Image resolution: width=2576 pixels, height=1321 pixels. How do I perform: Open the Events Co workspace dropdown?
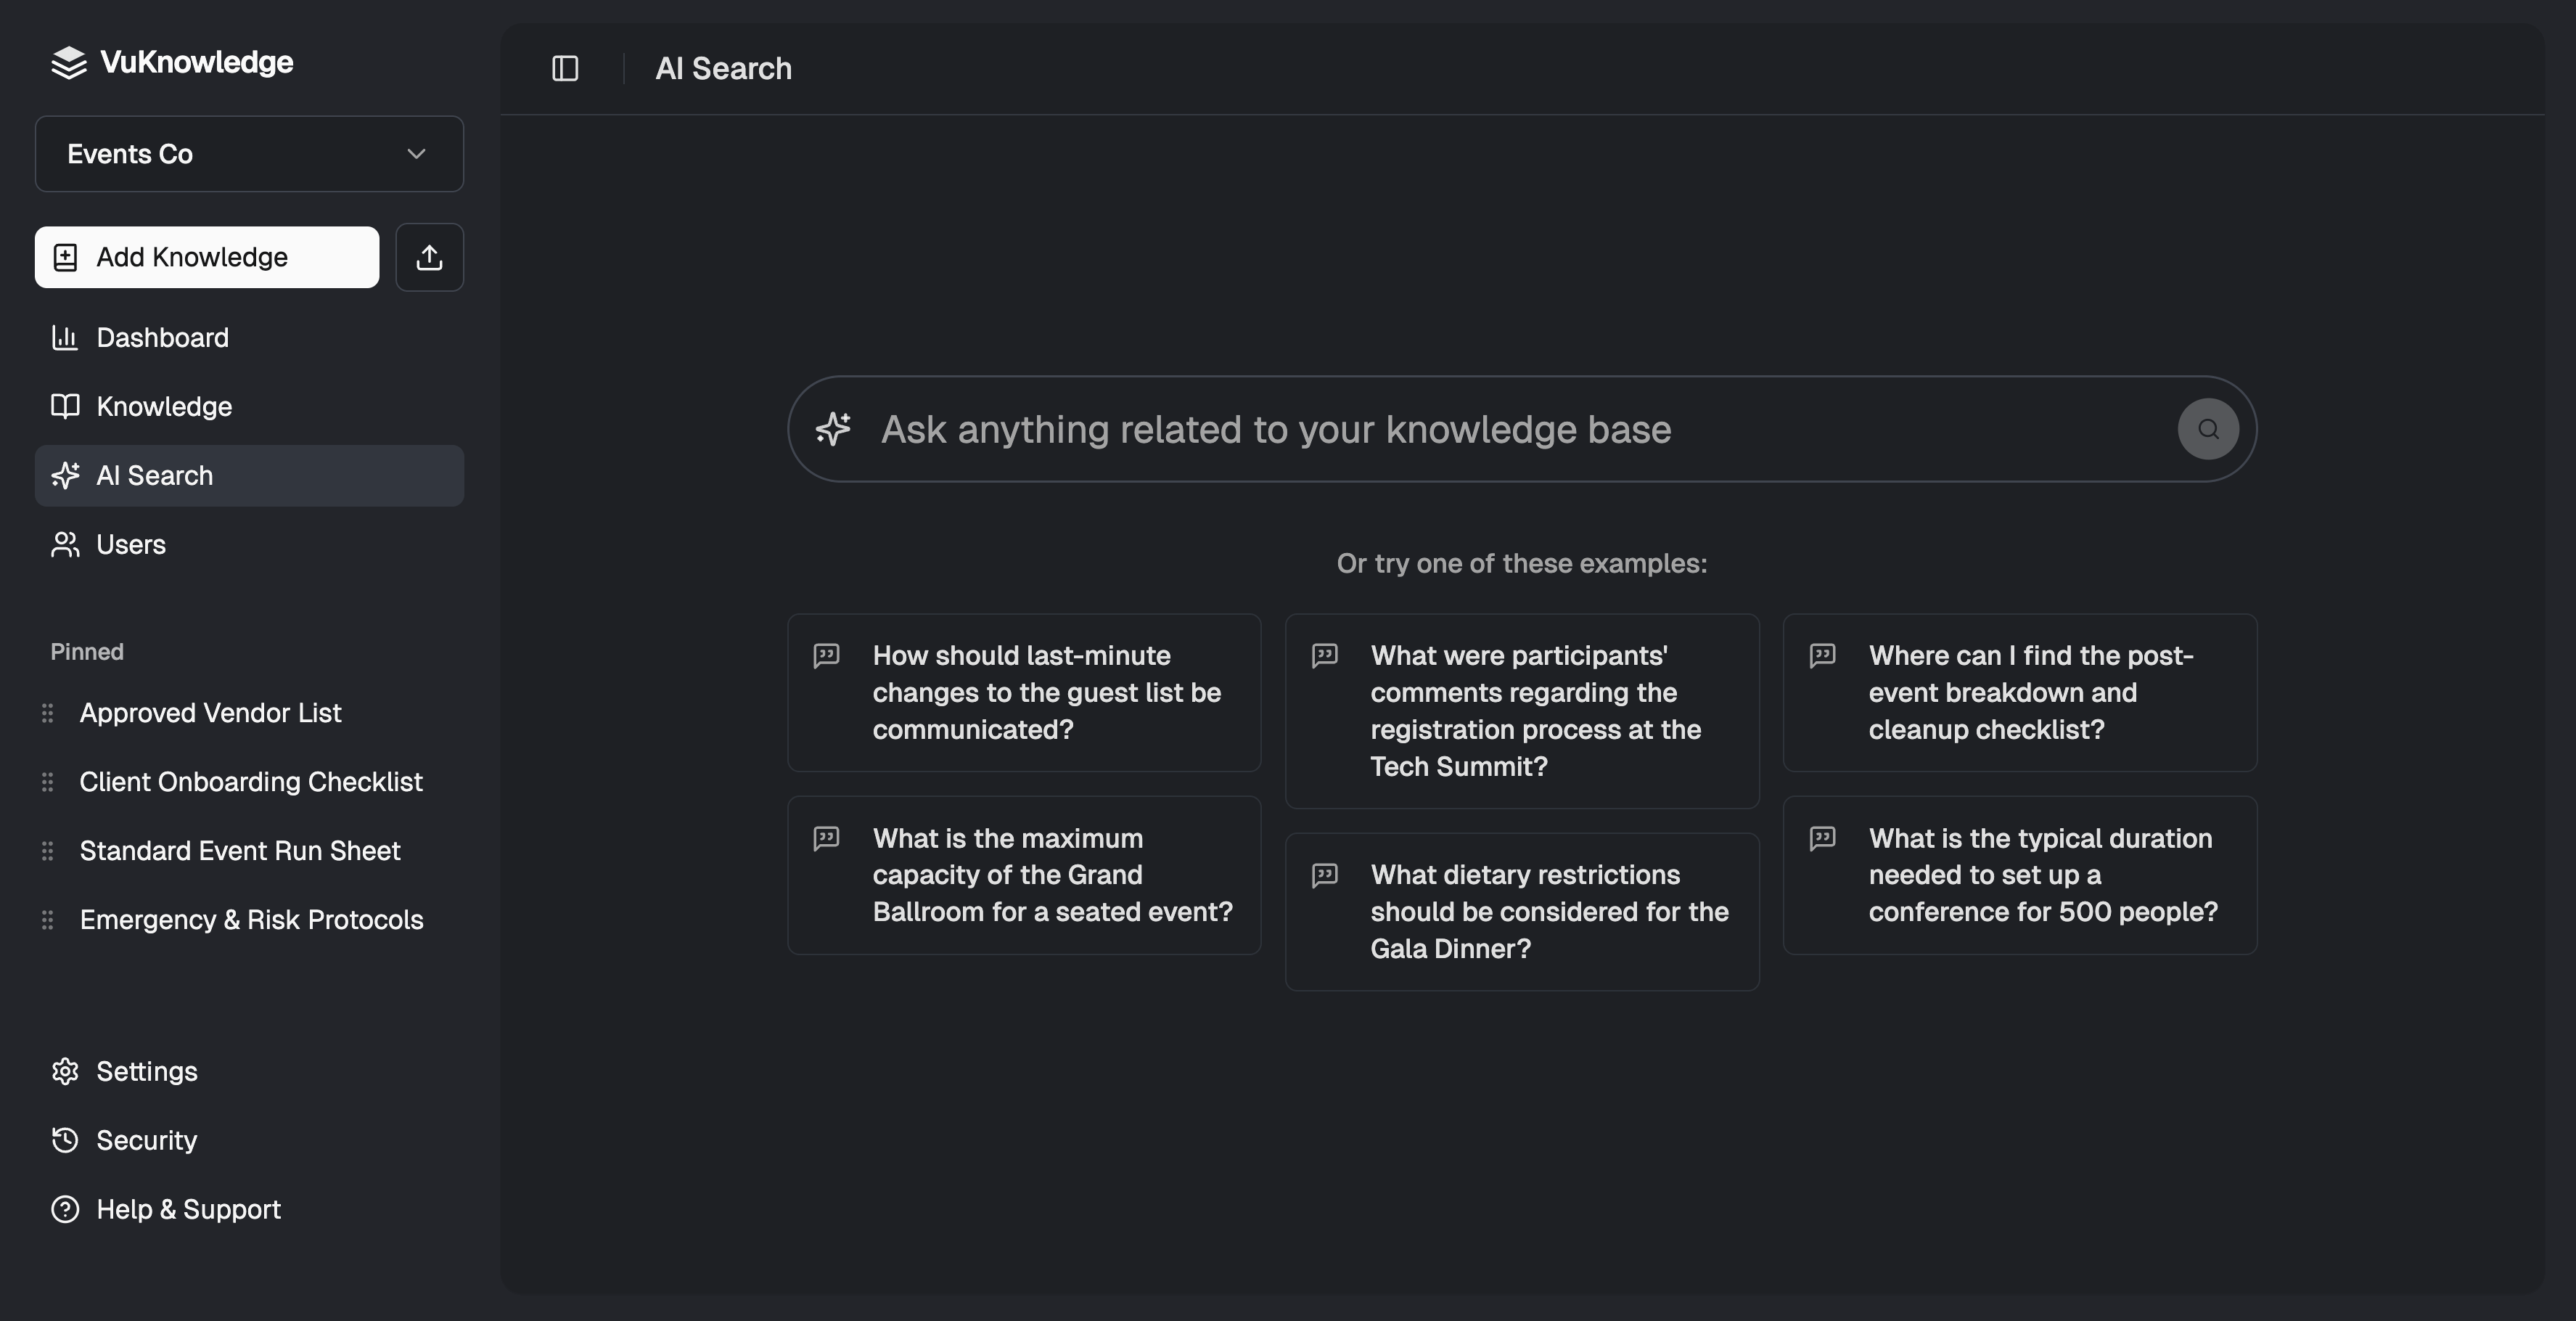248,154
